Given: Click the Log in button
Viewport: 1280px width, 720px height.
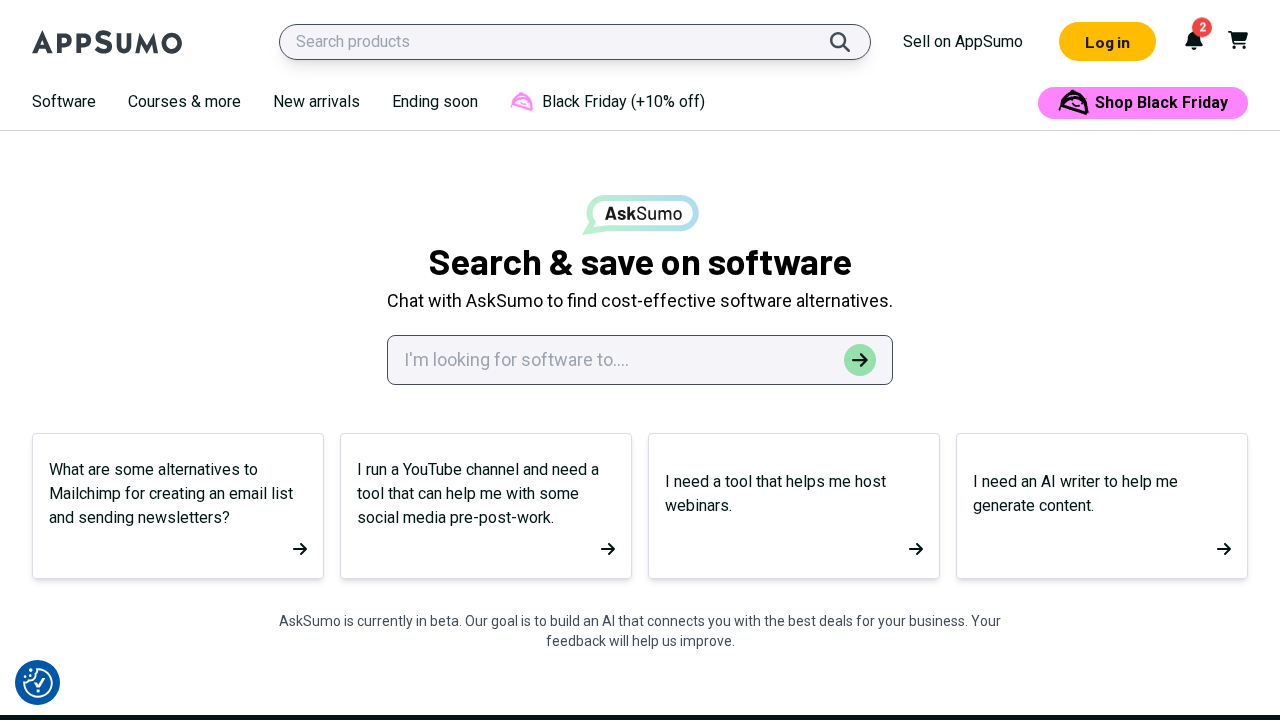Looking at the screenshot, I should 1107,42.
